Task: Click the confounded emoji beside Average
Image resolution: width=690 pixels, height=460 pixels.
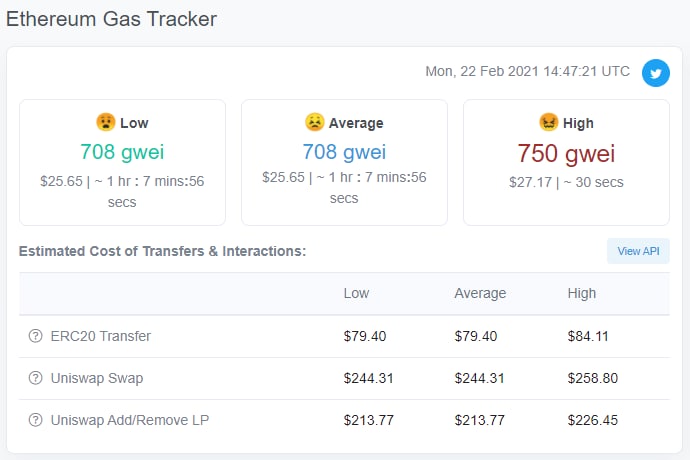Action: pos(314,122)
